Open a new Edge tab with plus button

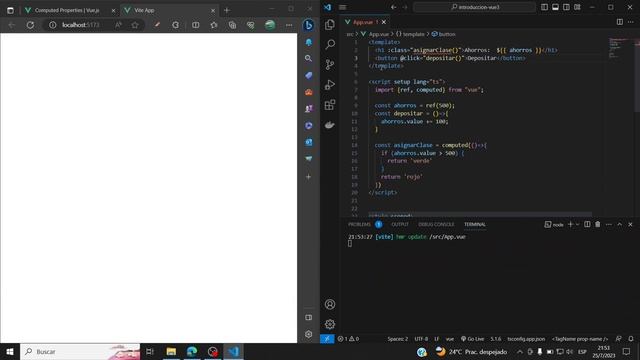tap(227, 10)
